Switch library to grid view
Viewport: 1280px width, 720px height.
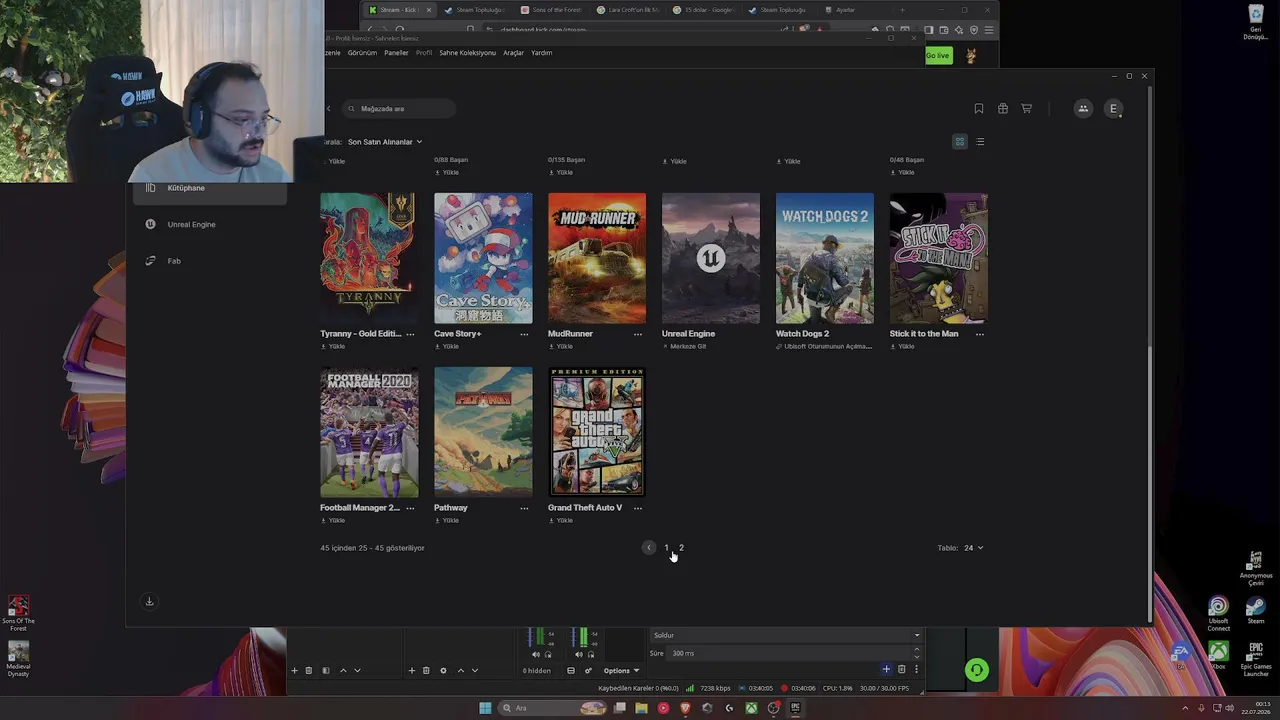click(x=960, y=142)
